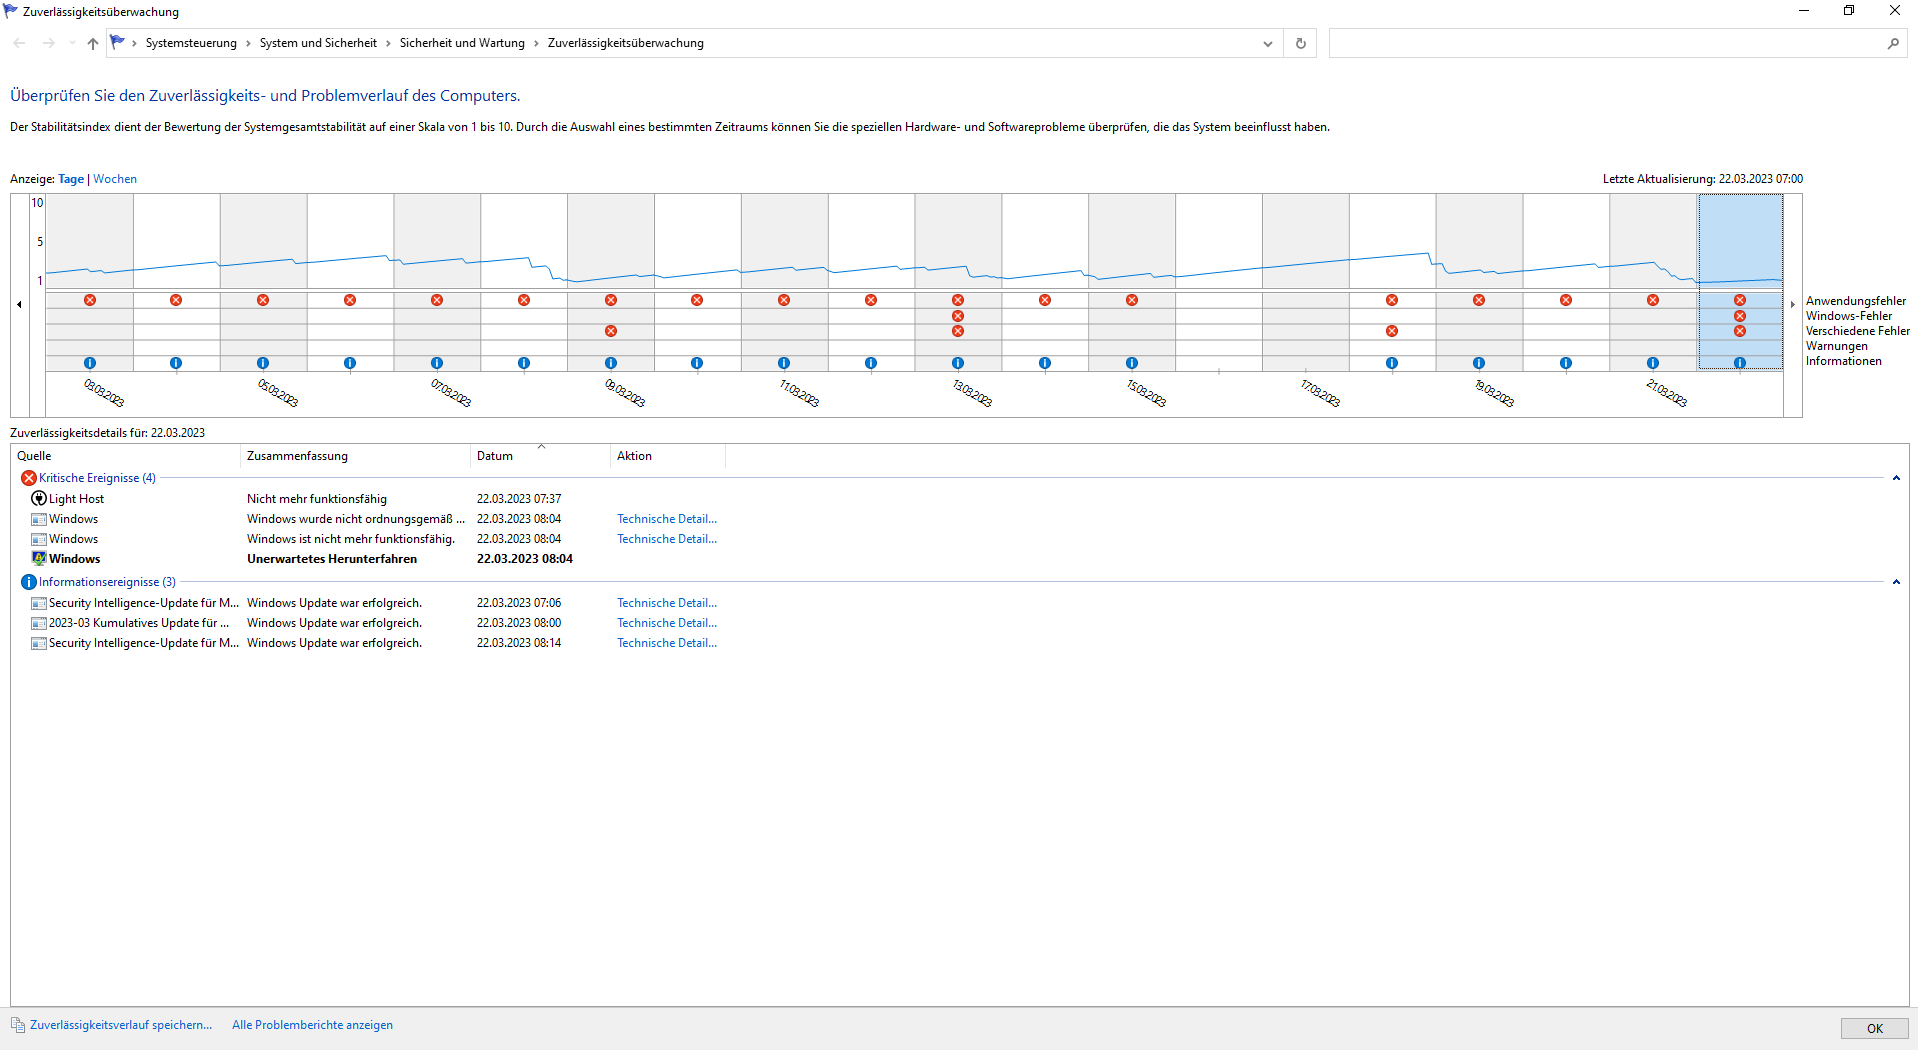Select the highlighted 22.03.2023 chart column

1740,282
